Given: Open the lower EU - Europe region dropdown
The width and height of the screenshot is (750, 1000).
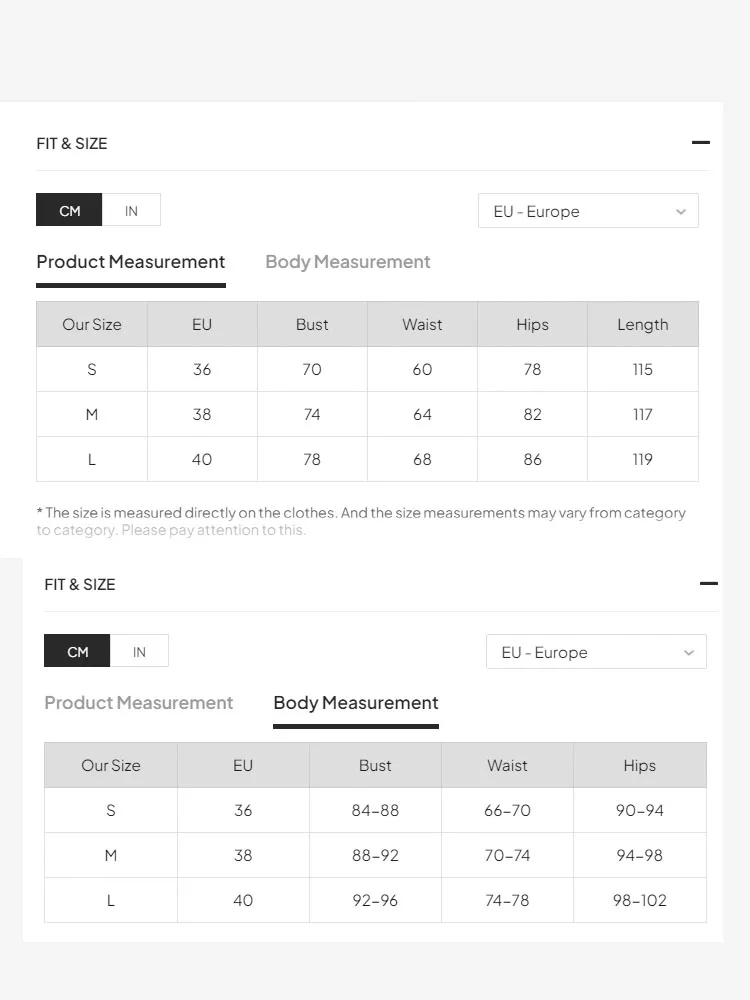Looking at the screenshot, I should point(596,651).
